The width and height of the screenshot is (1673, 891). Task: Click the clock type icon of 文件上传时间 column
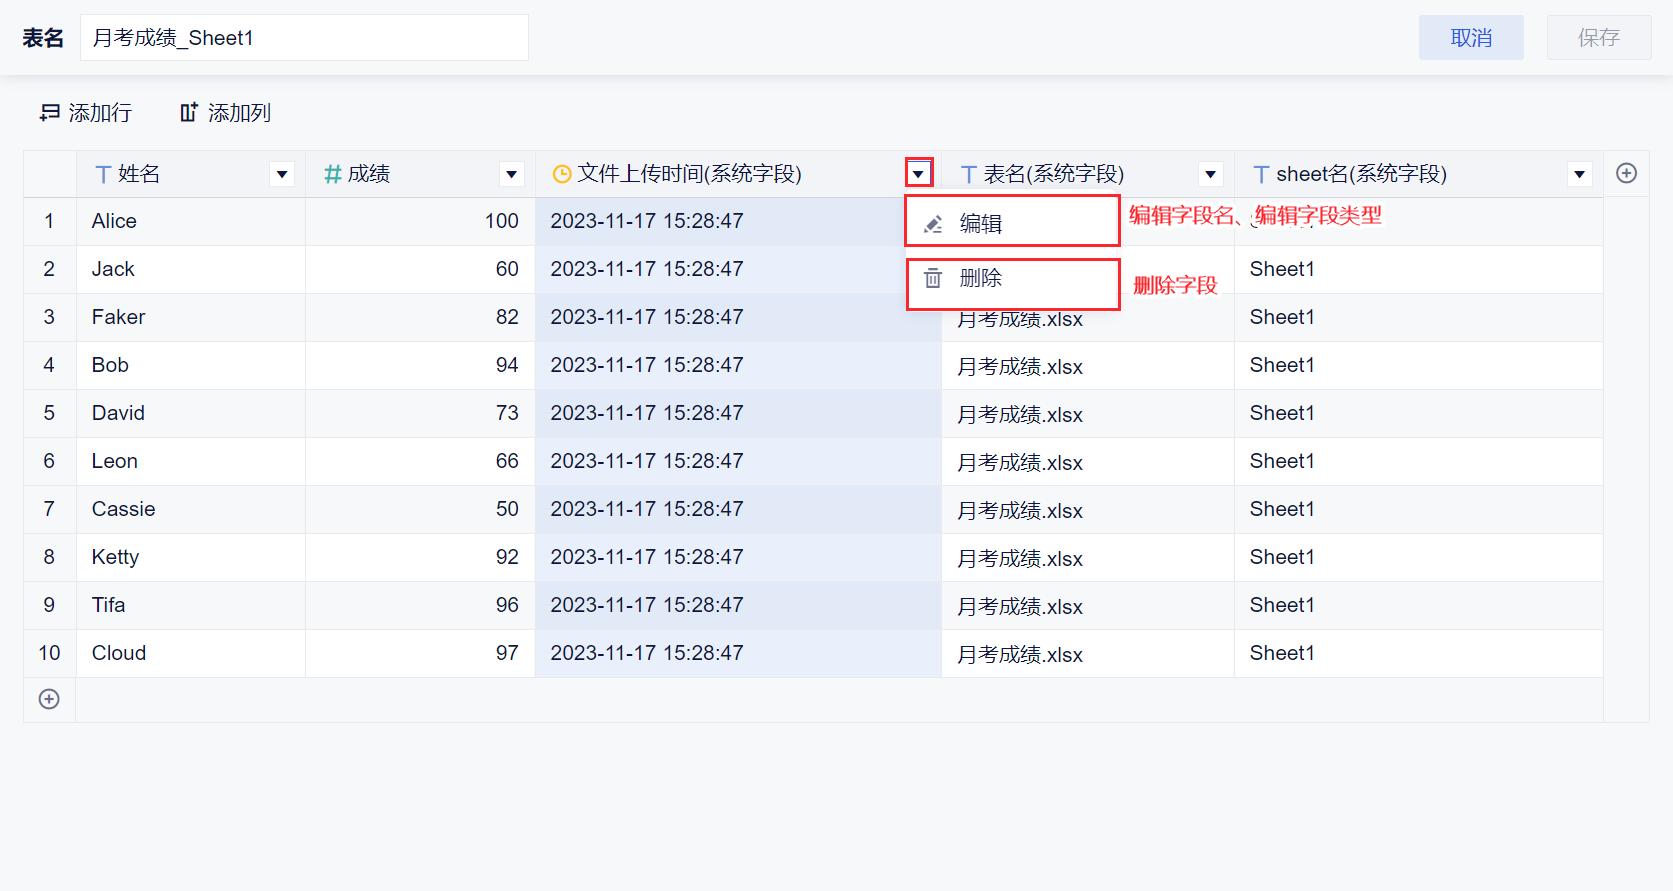(562, 174)
